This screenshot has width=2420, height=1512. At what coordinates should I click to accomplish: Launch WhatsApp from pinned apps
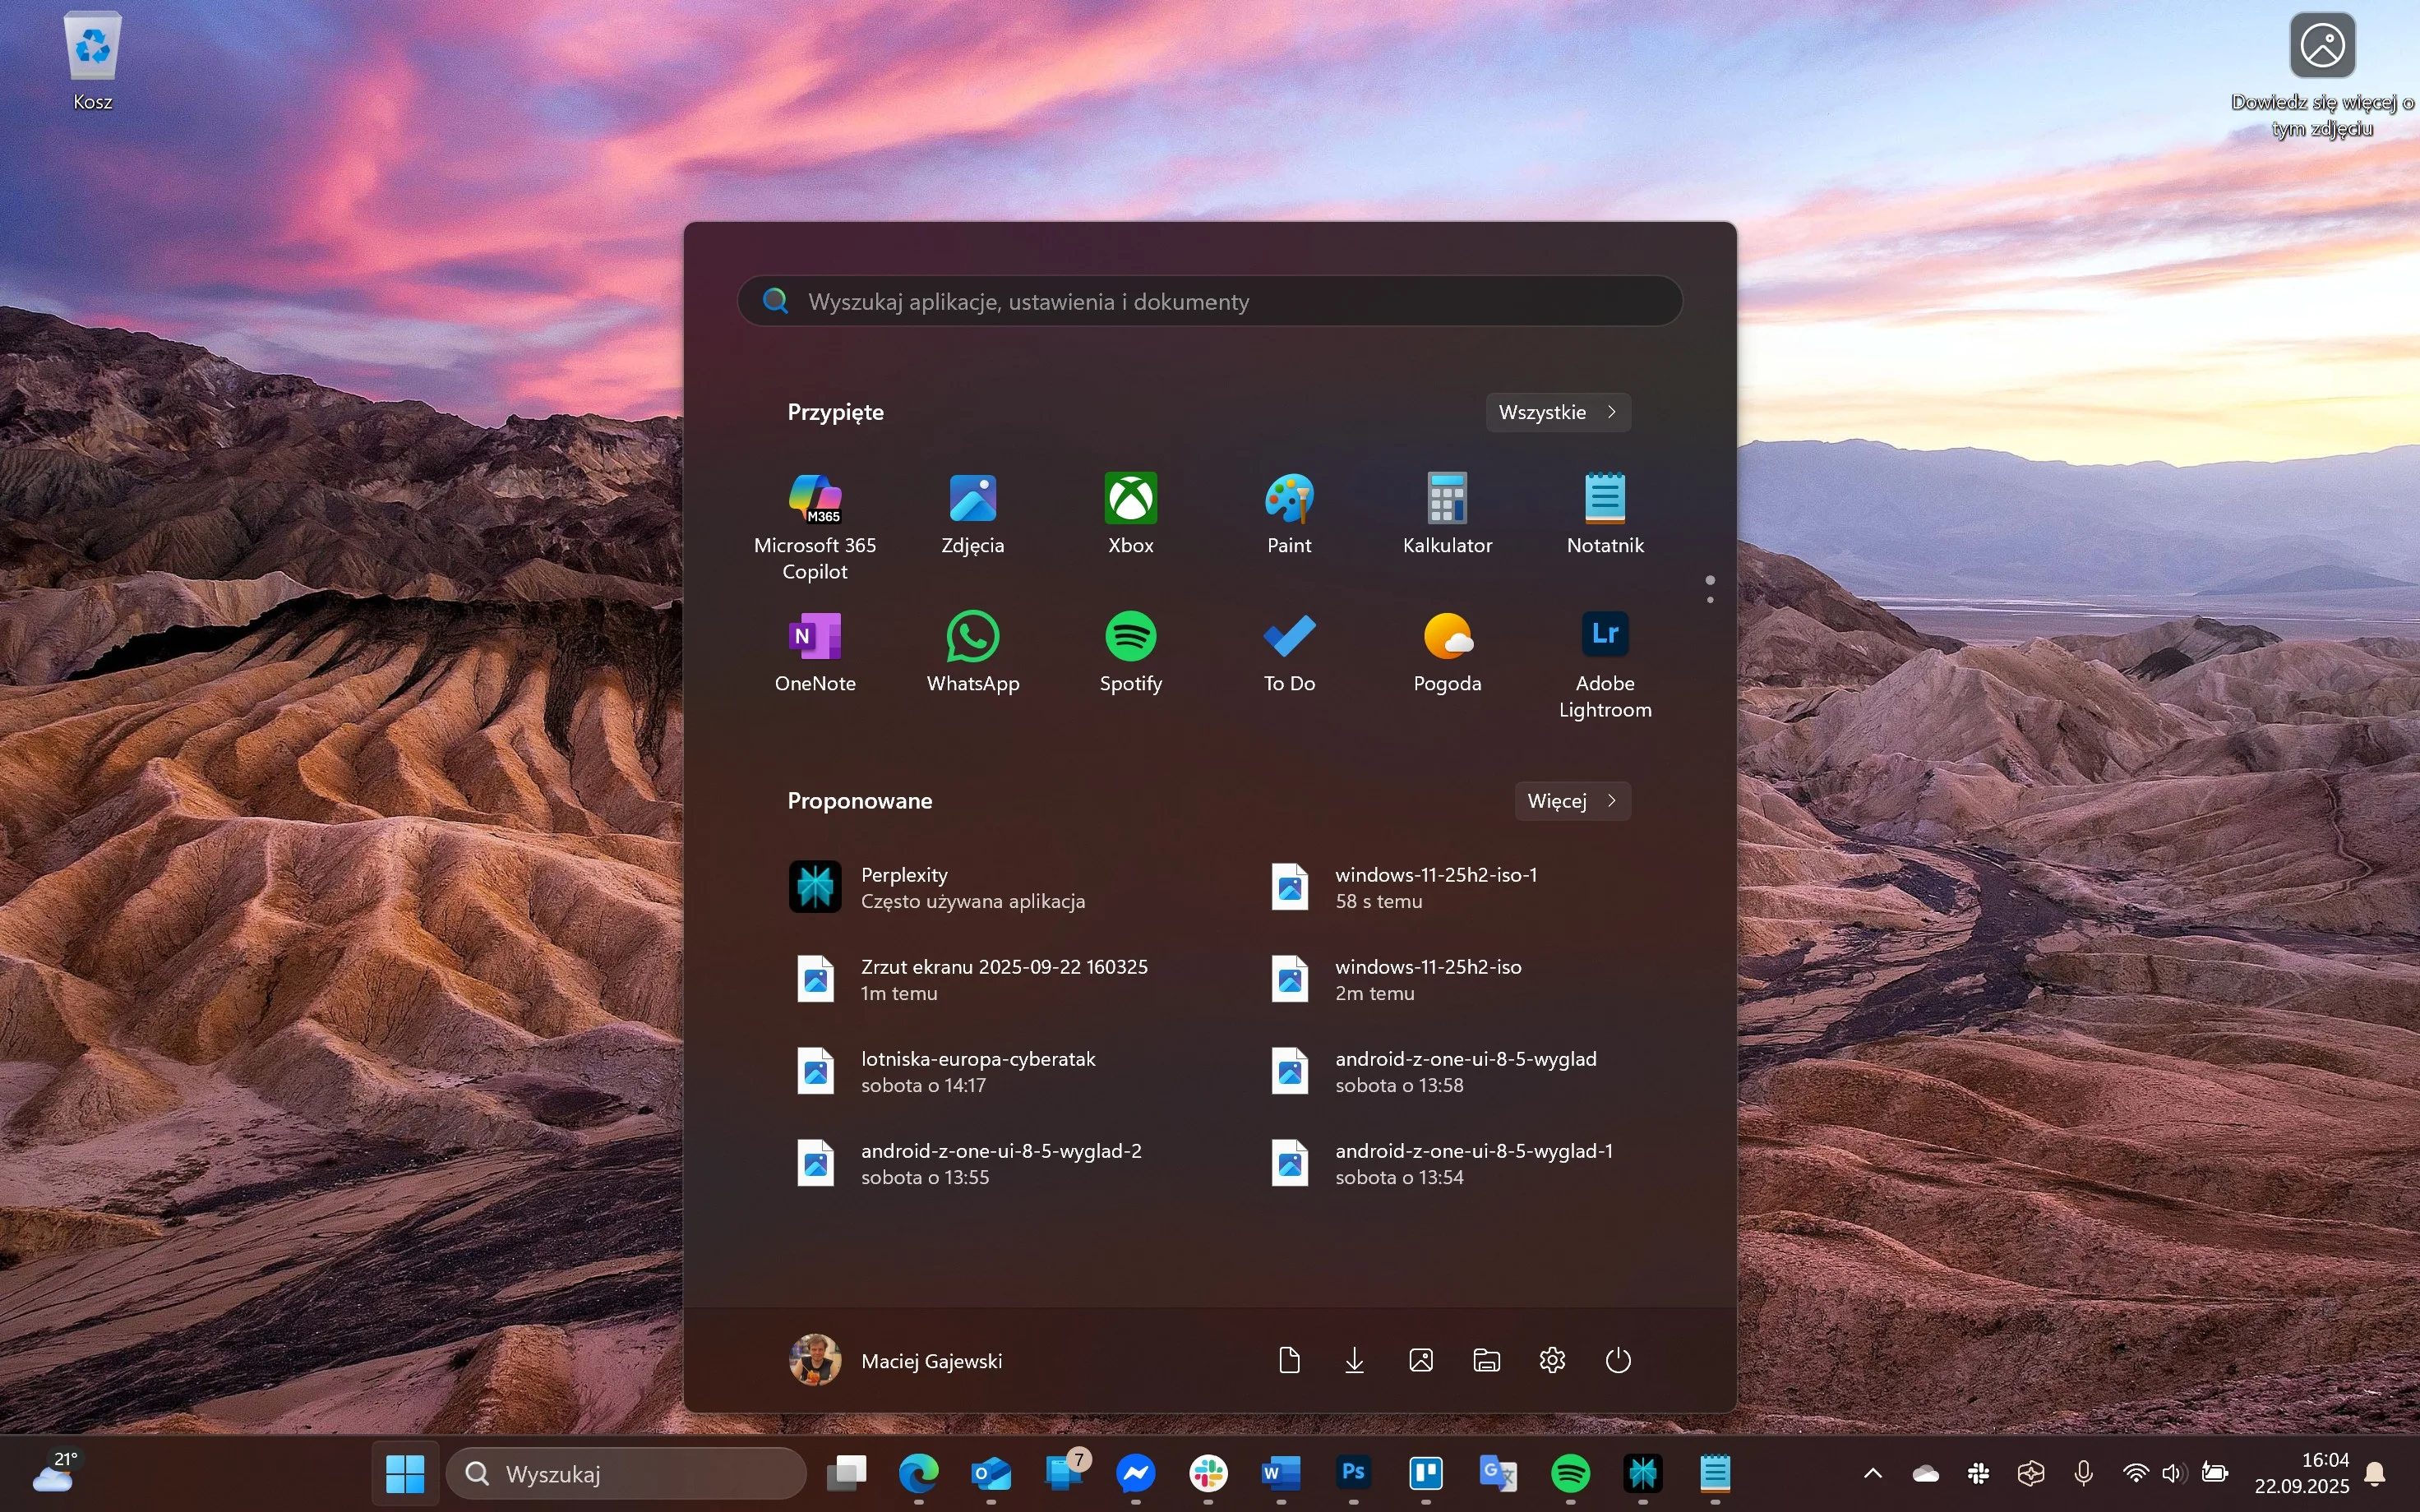pos(973,652)
